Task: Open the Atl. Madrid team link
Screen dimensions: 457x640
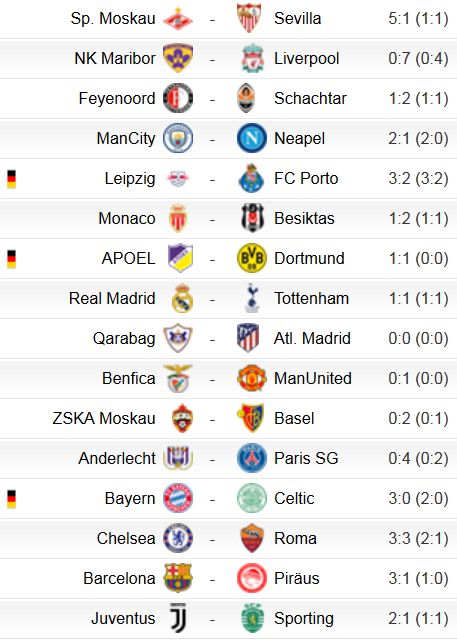Action: pos(312,338)
